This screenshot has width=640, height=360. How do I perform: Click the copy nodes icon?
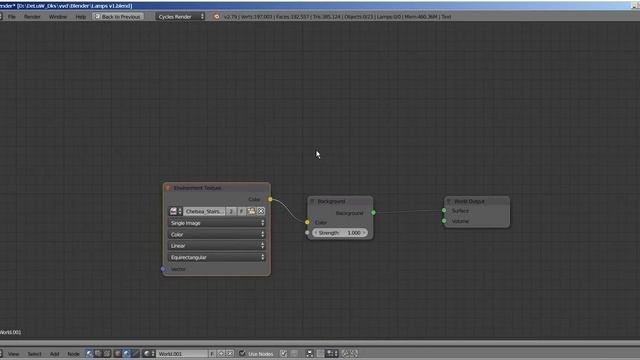pos(345,353)
